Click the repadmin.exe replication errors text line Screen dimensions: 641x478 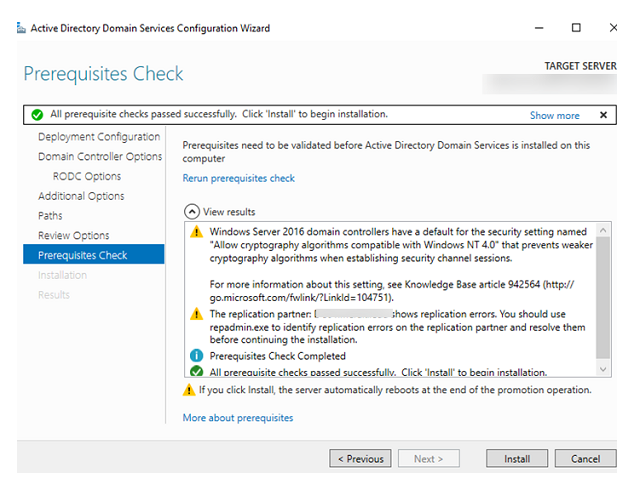click(397, 327)
